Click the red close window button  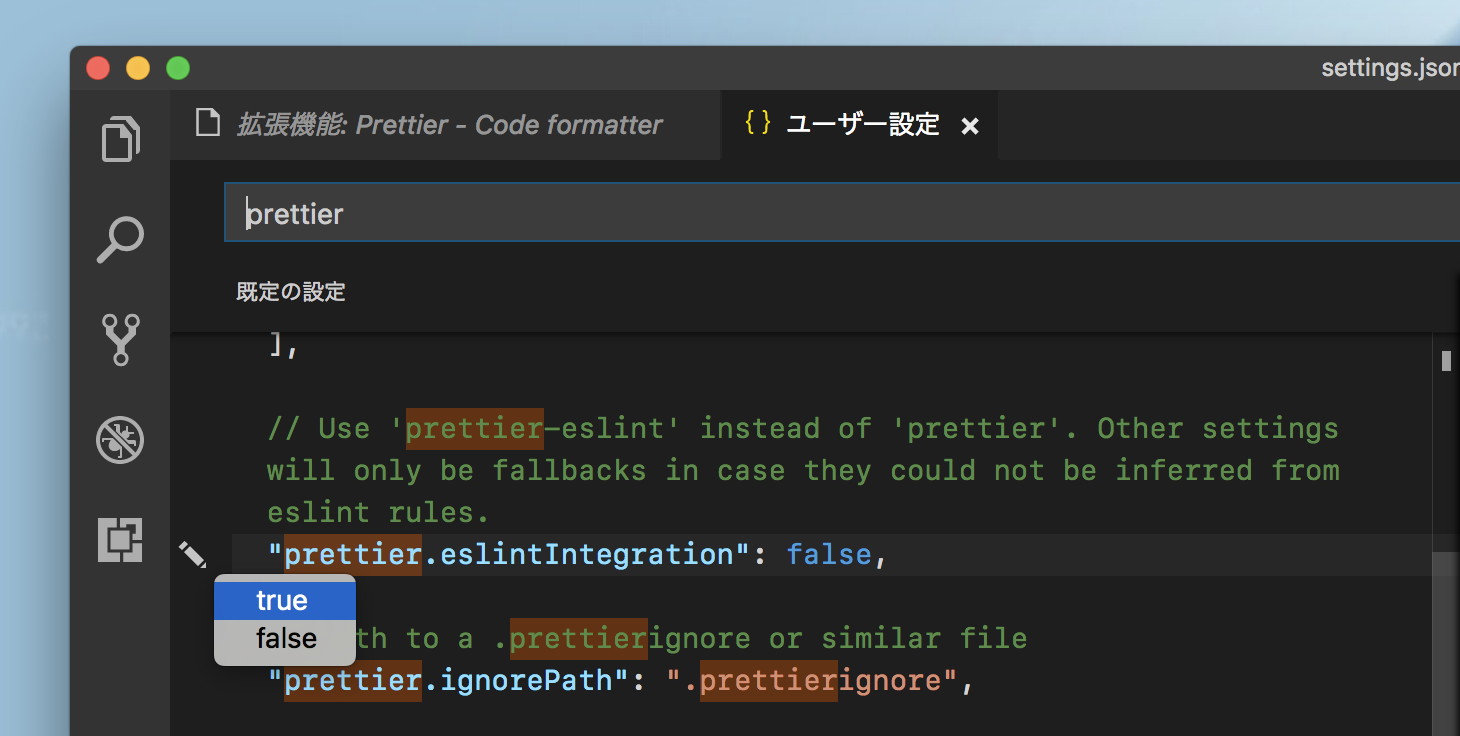point(98,68)
